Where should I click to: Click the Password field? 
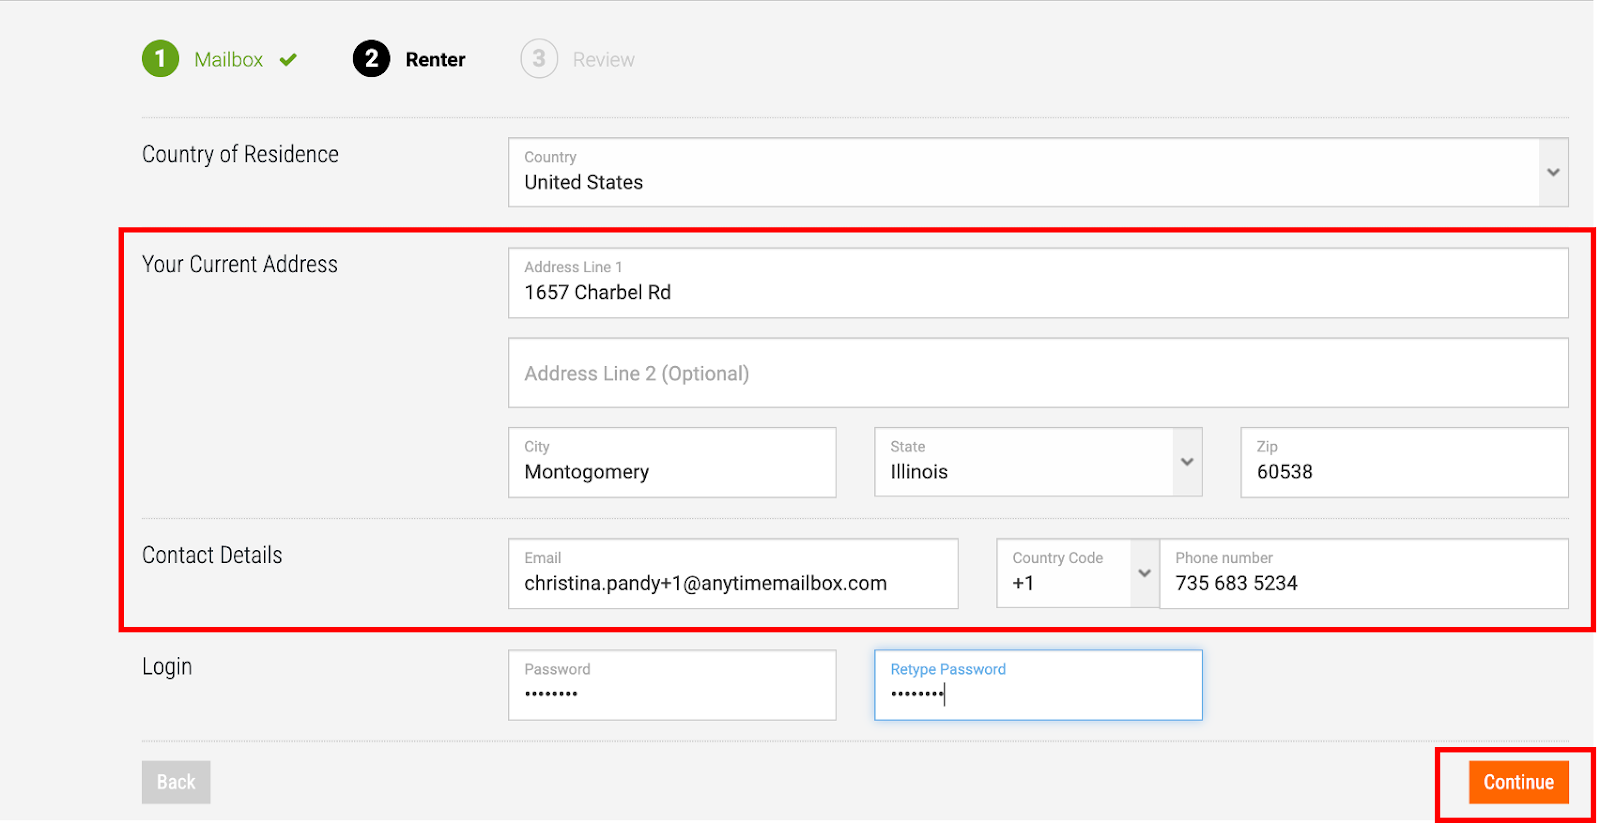(672, 685)
